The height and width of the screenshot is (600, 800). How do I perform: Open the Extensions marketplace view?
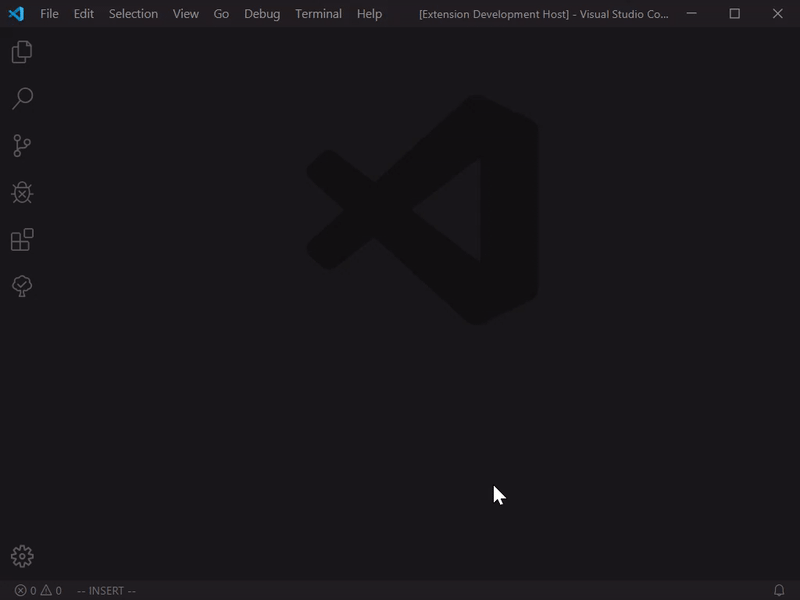pyautogui.click(x=23, y=239)
